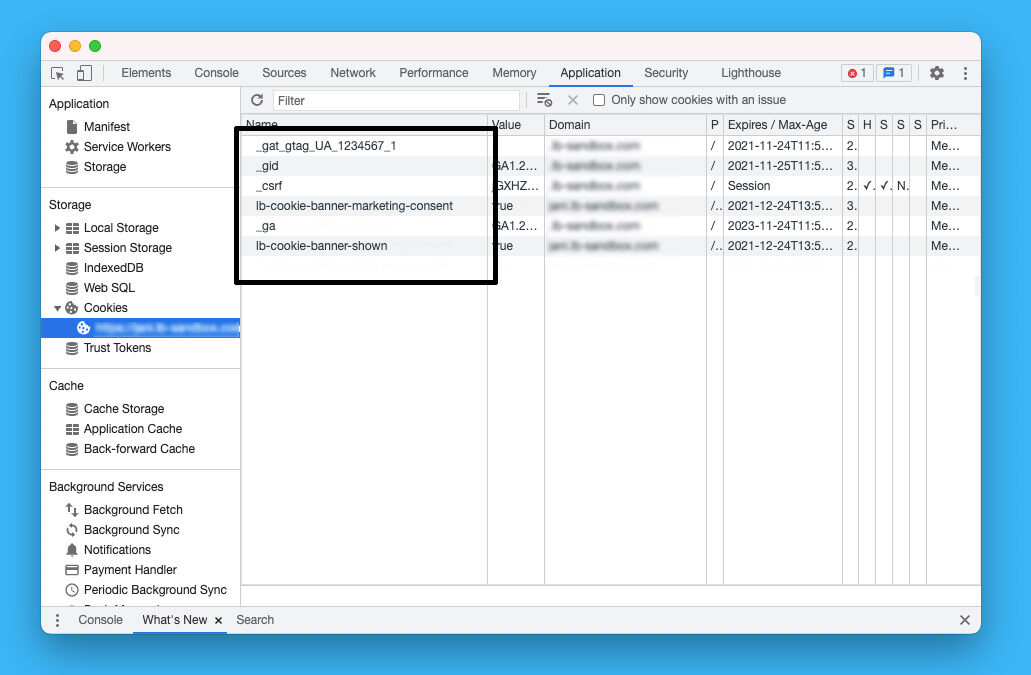Image resolution: width=1031 pixels, height=675 pixels.
Task: Collapse the Cookies tree section
Action: [57, 308]
